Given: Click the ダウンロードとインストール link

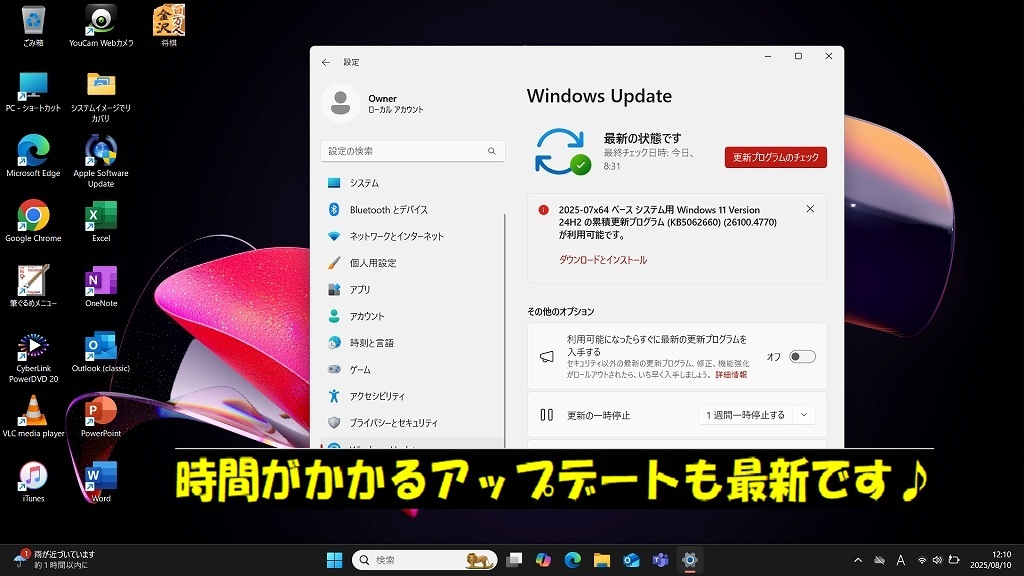Looking at the screenshot, I should pyautogui.click(x=603, y=260).
